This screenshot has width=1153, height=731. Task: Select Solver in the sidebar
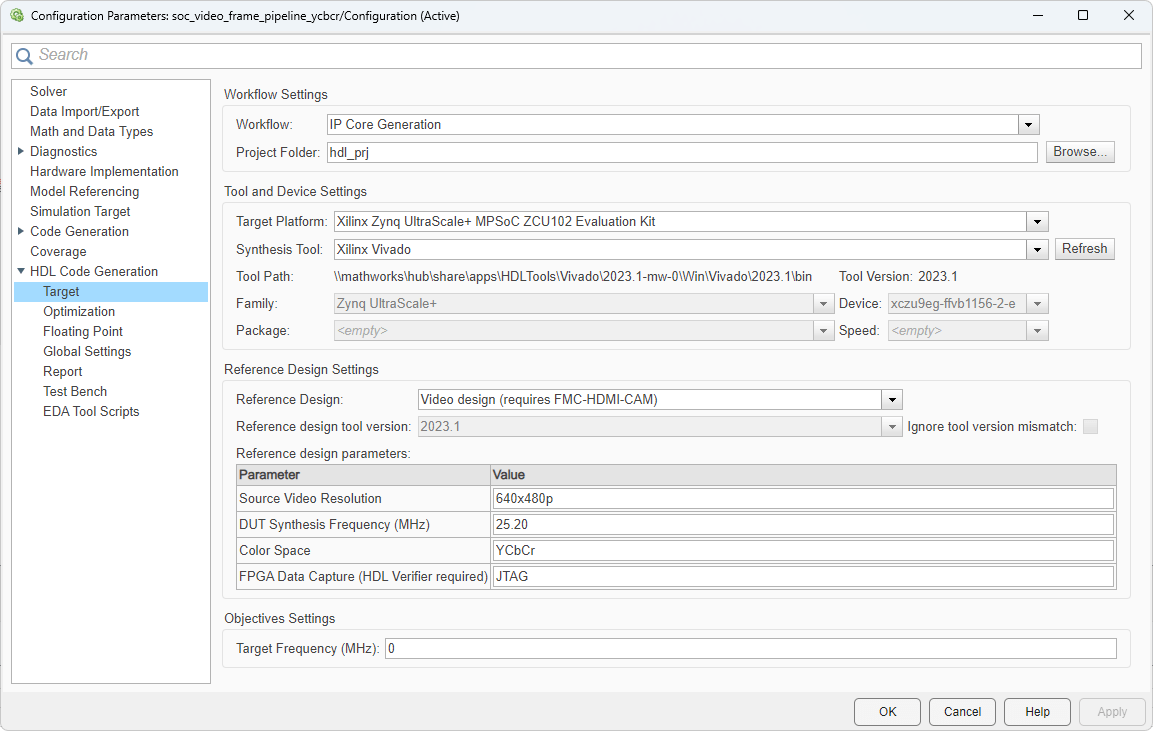pyautogui.click(x=48, y=91)
